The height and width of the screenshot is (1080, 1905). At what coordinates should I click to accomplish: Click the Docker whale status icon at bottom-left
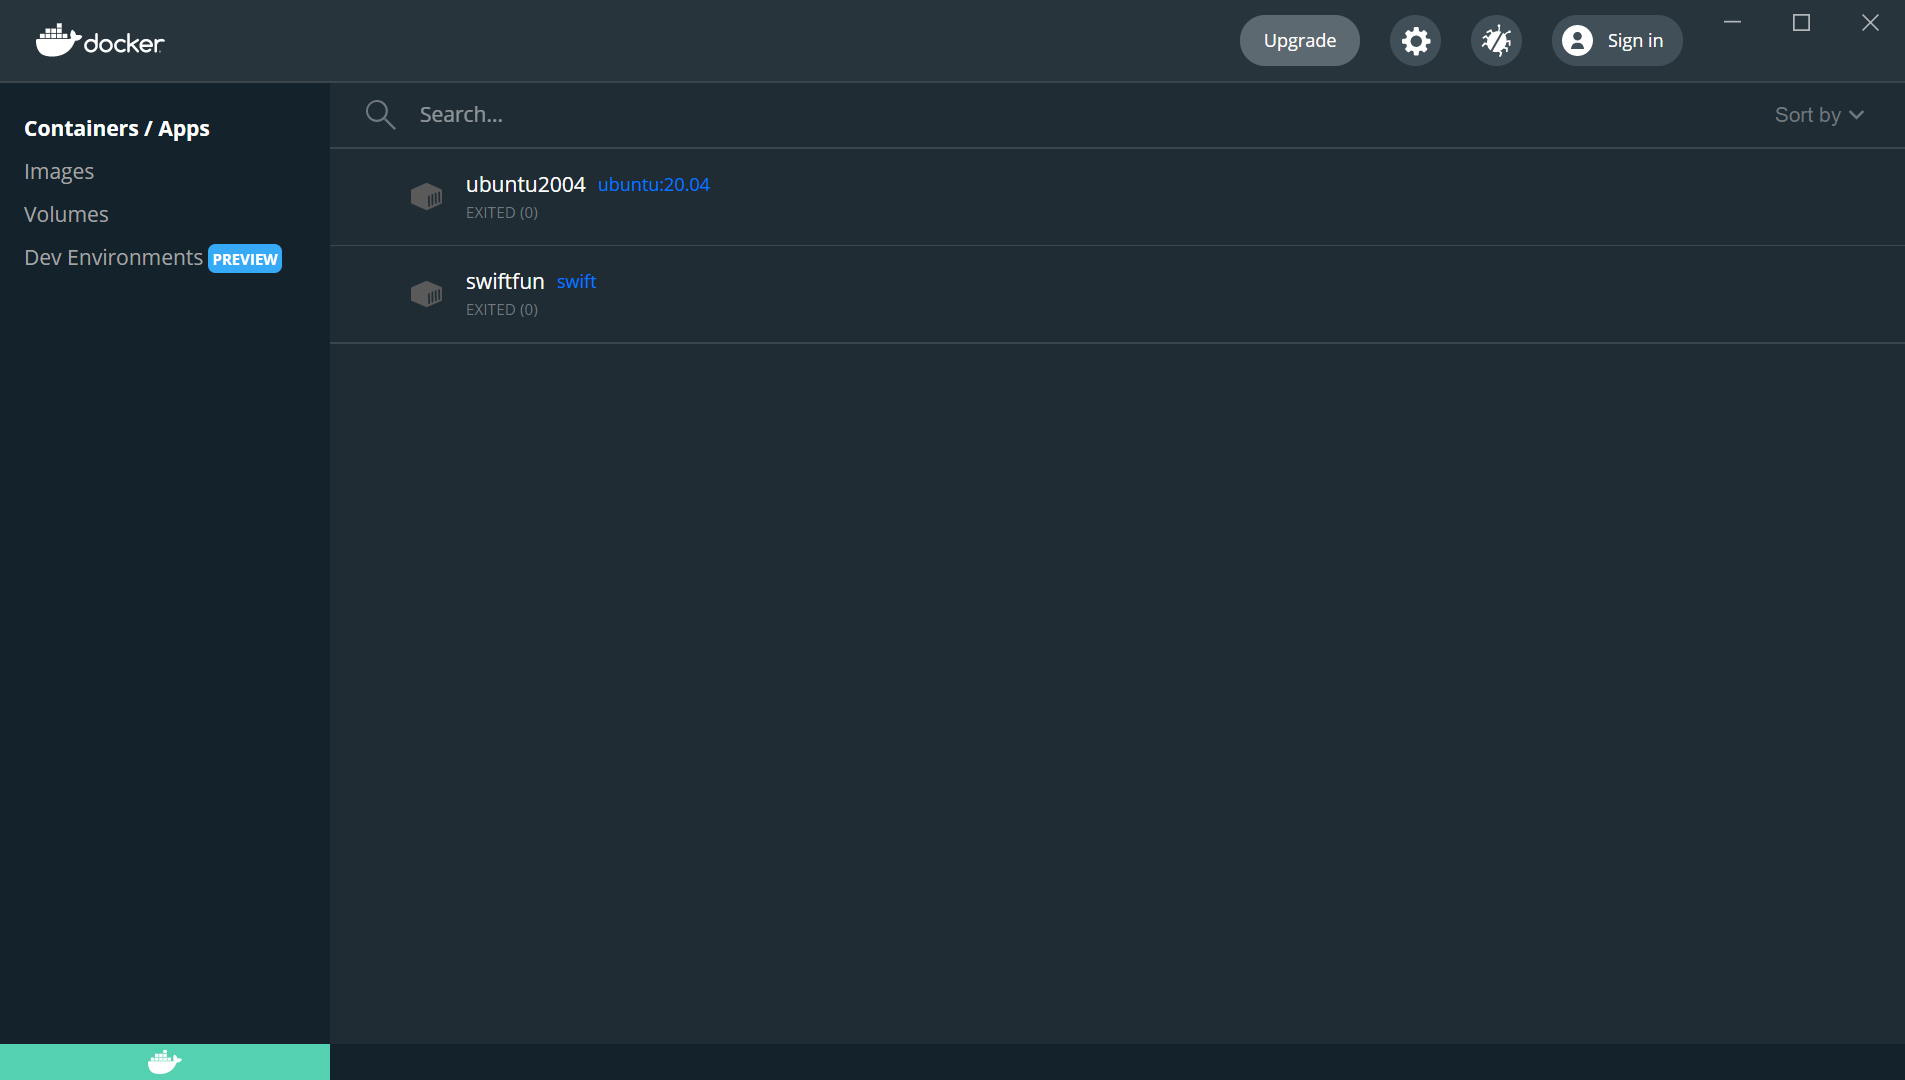(x=165, y=1062)
